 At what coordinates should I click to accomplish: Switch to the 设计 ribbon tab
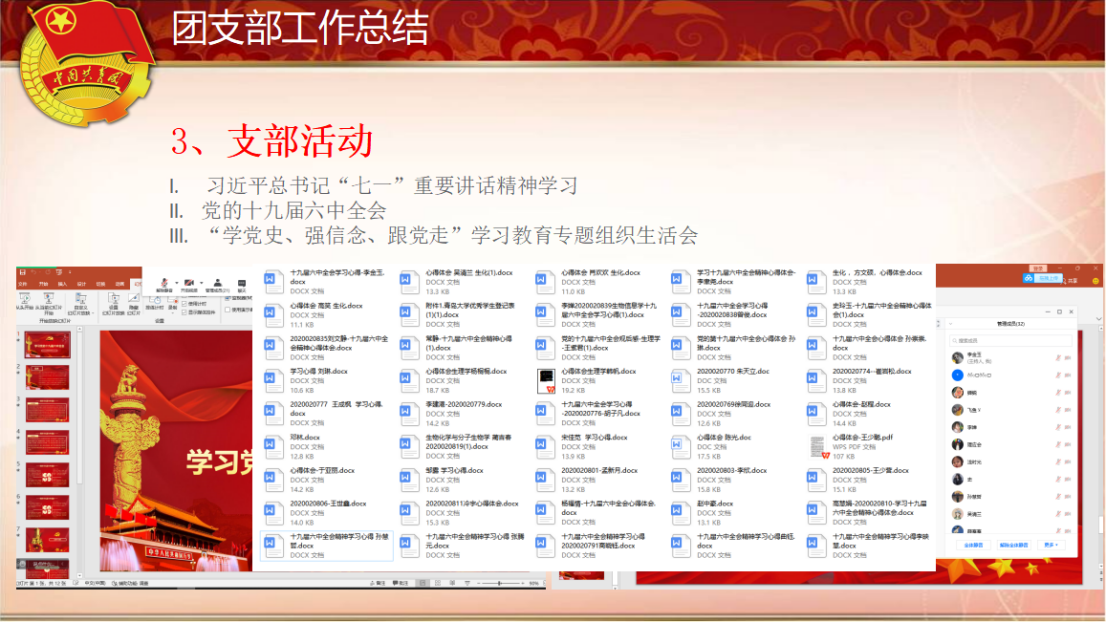point(82,283)
